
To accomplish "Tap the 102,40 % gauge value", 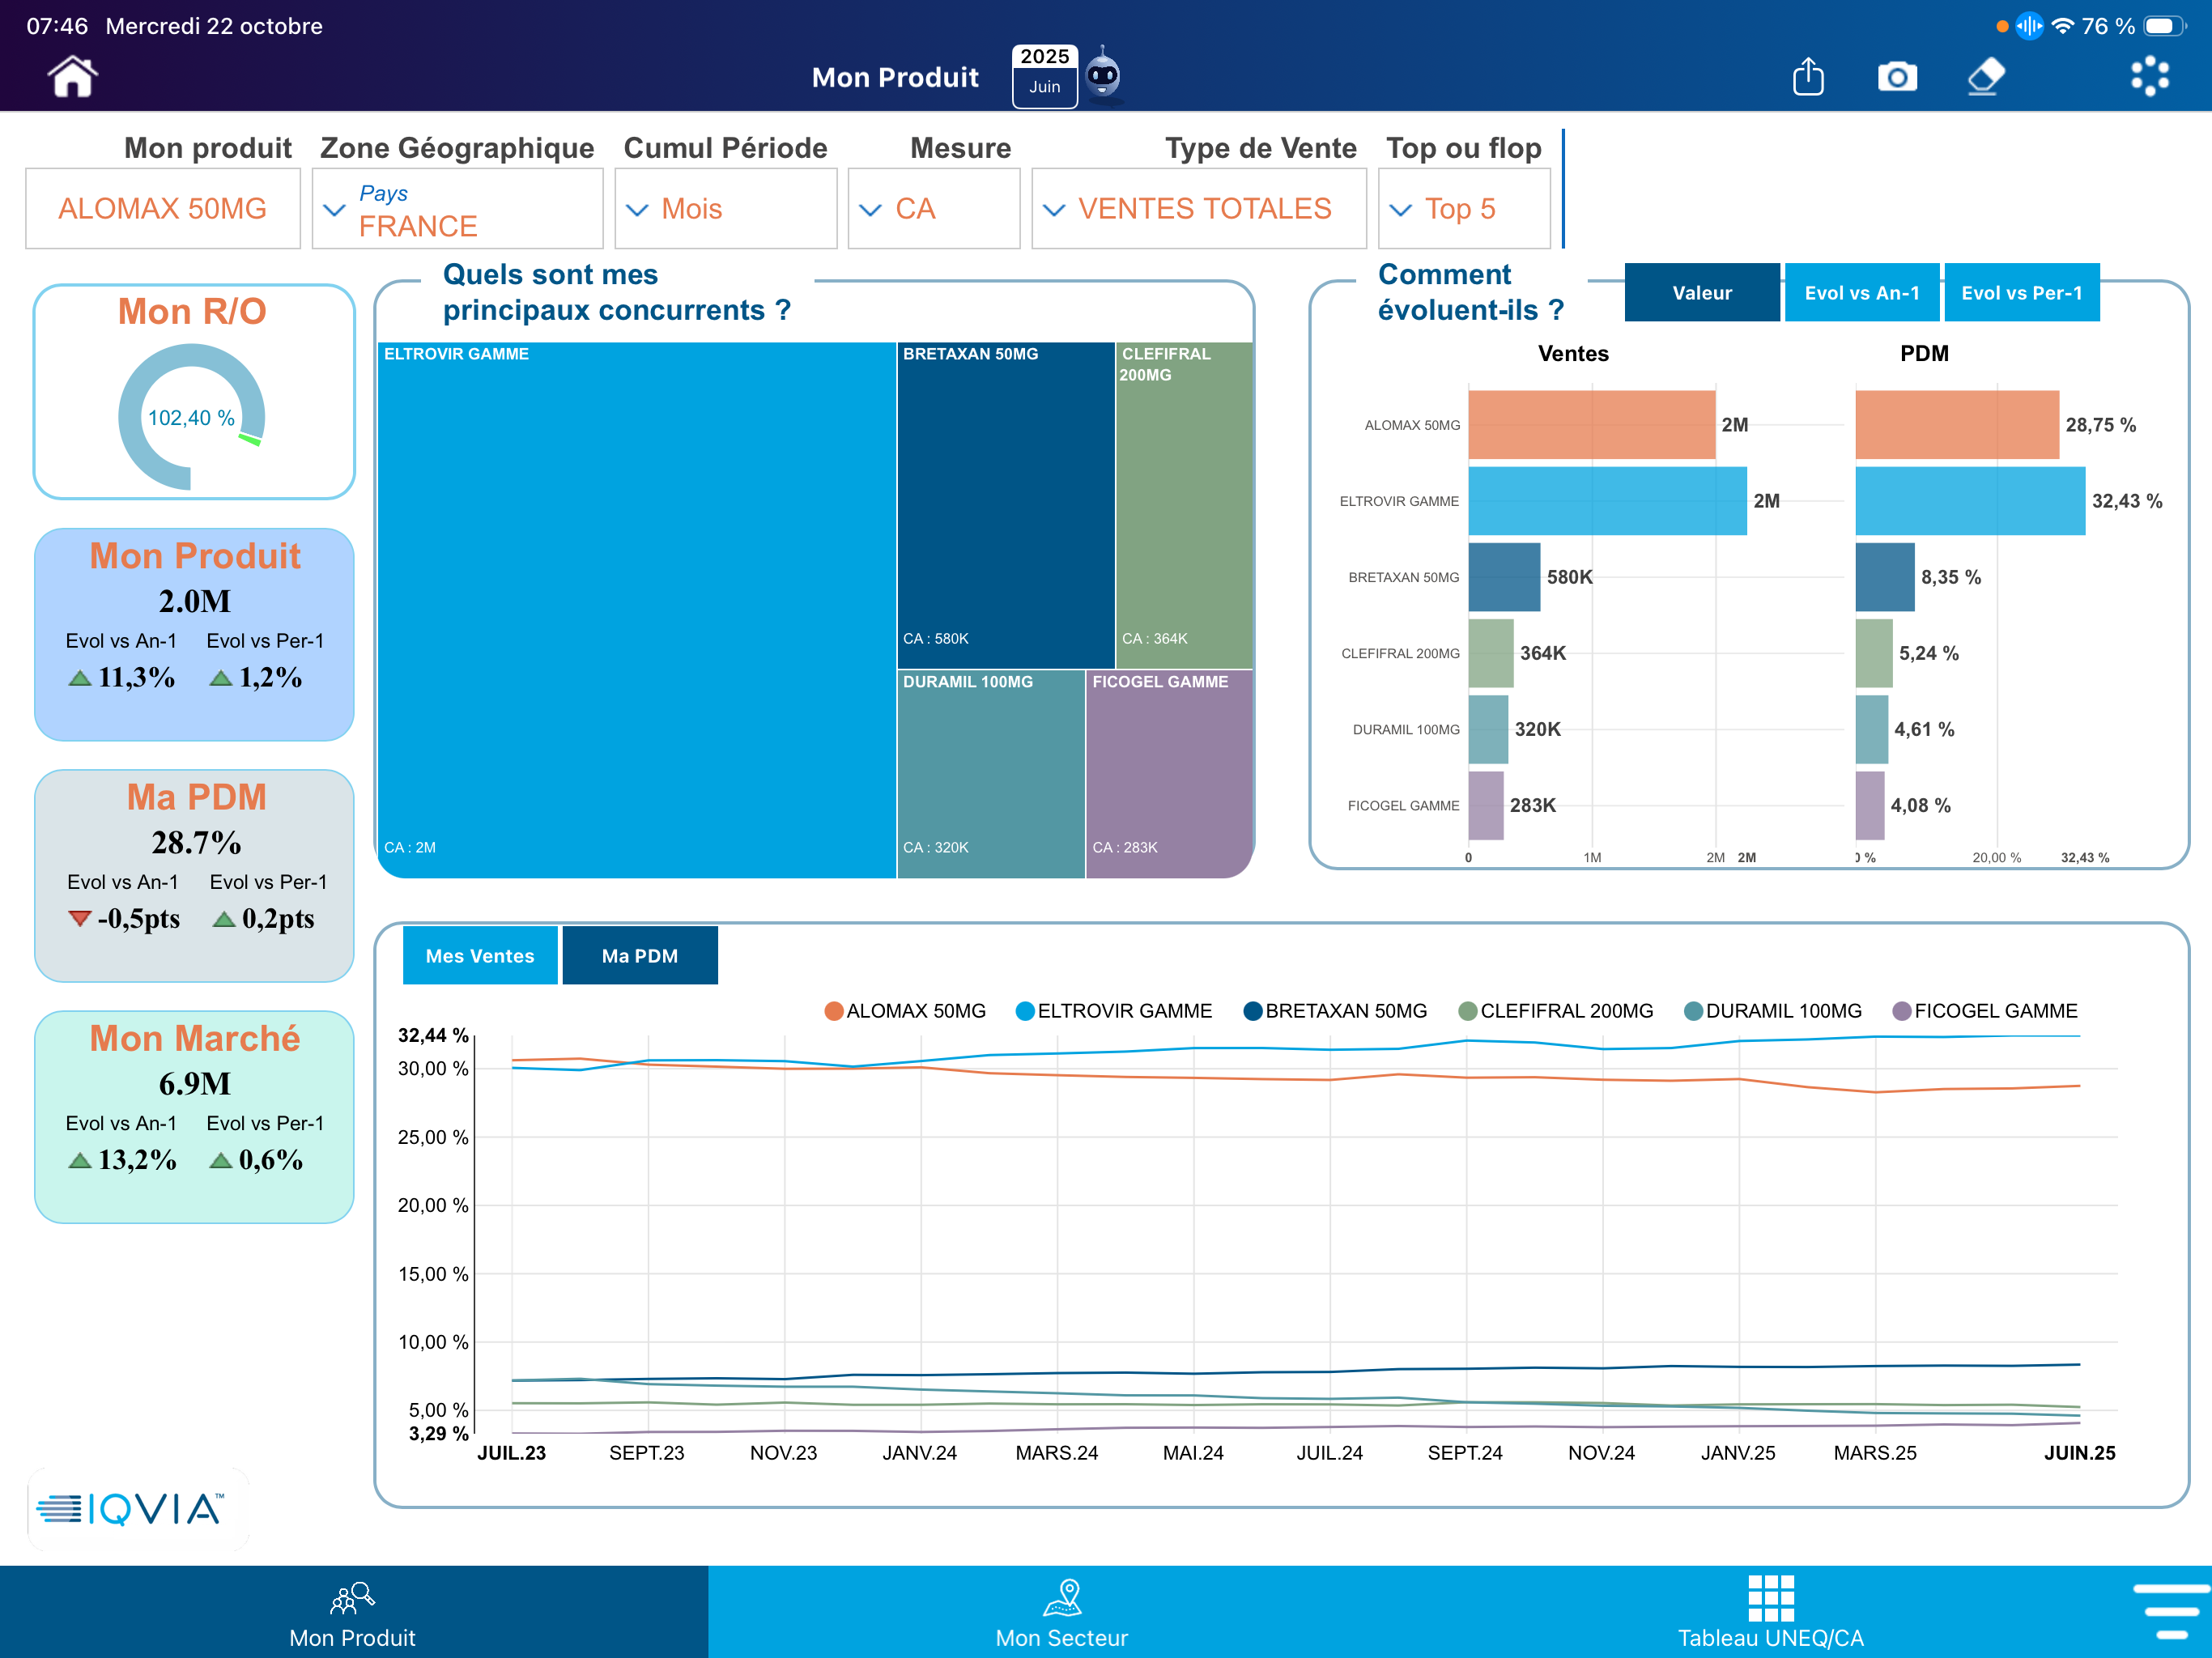I will coord(191,418).
